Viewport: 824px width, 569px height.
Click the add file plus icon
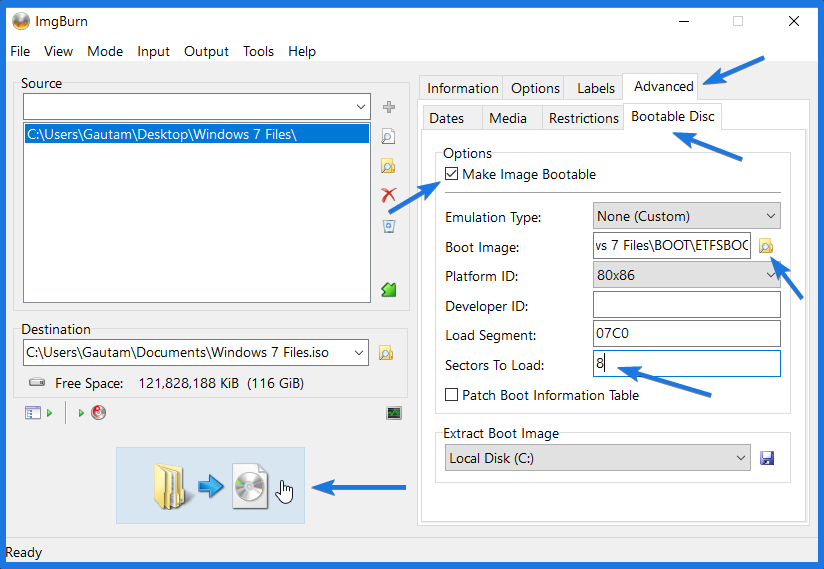389,107
